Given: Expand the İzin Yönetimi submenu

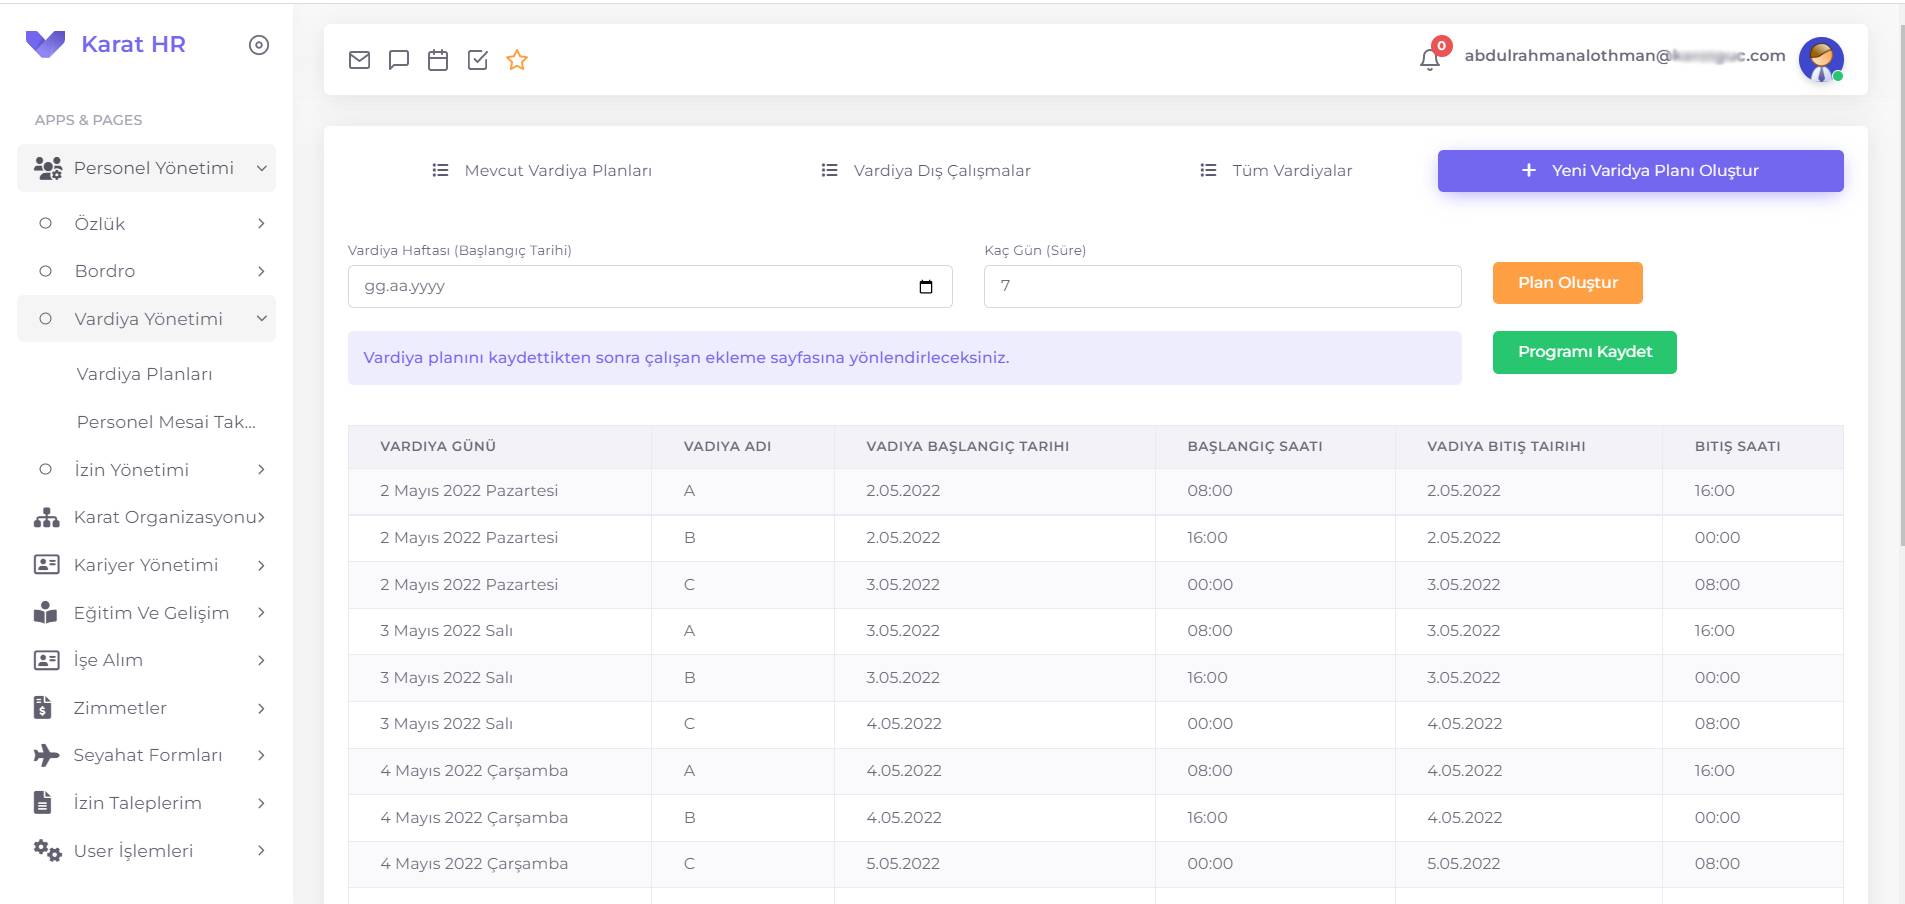Looking at the screenshot, I should pyautogui.click(x=261, y=469).
